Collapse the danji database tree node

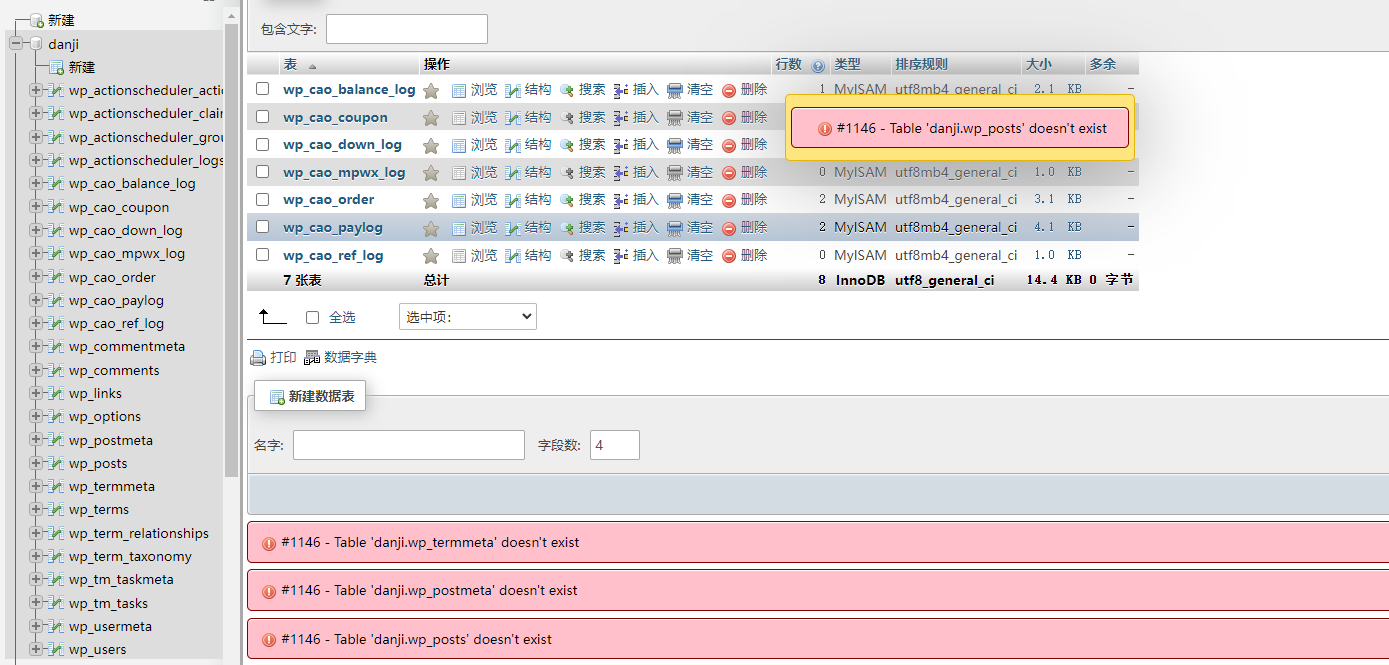pos(16,44)
